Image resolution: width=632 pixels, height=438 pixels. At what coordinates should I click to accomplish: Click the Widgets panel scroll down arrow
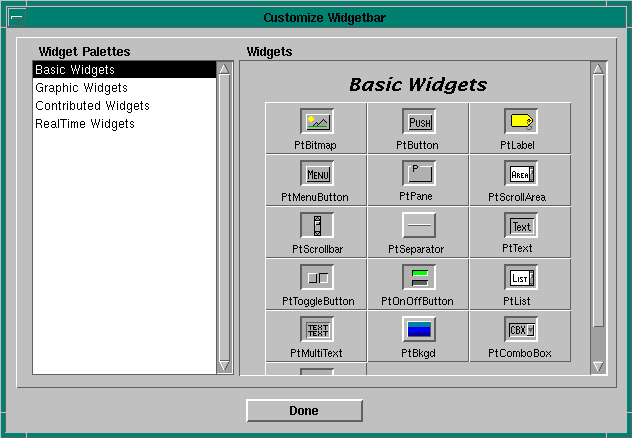tap(598, 367)
